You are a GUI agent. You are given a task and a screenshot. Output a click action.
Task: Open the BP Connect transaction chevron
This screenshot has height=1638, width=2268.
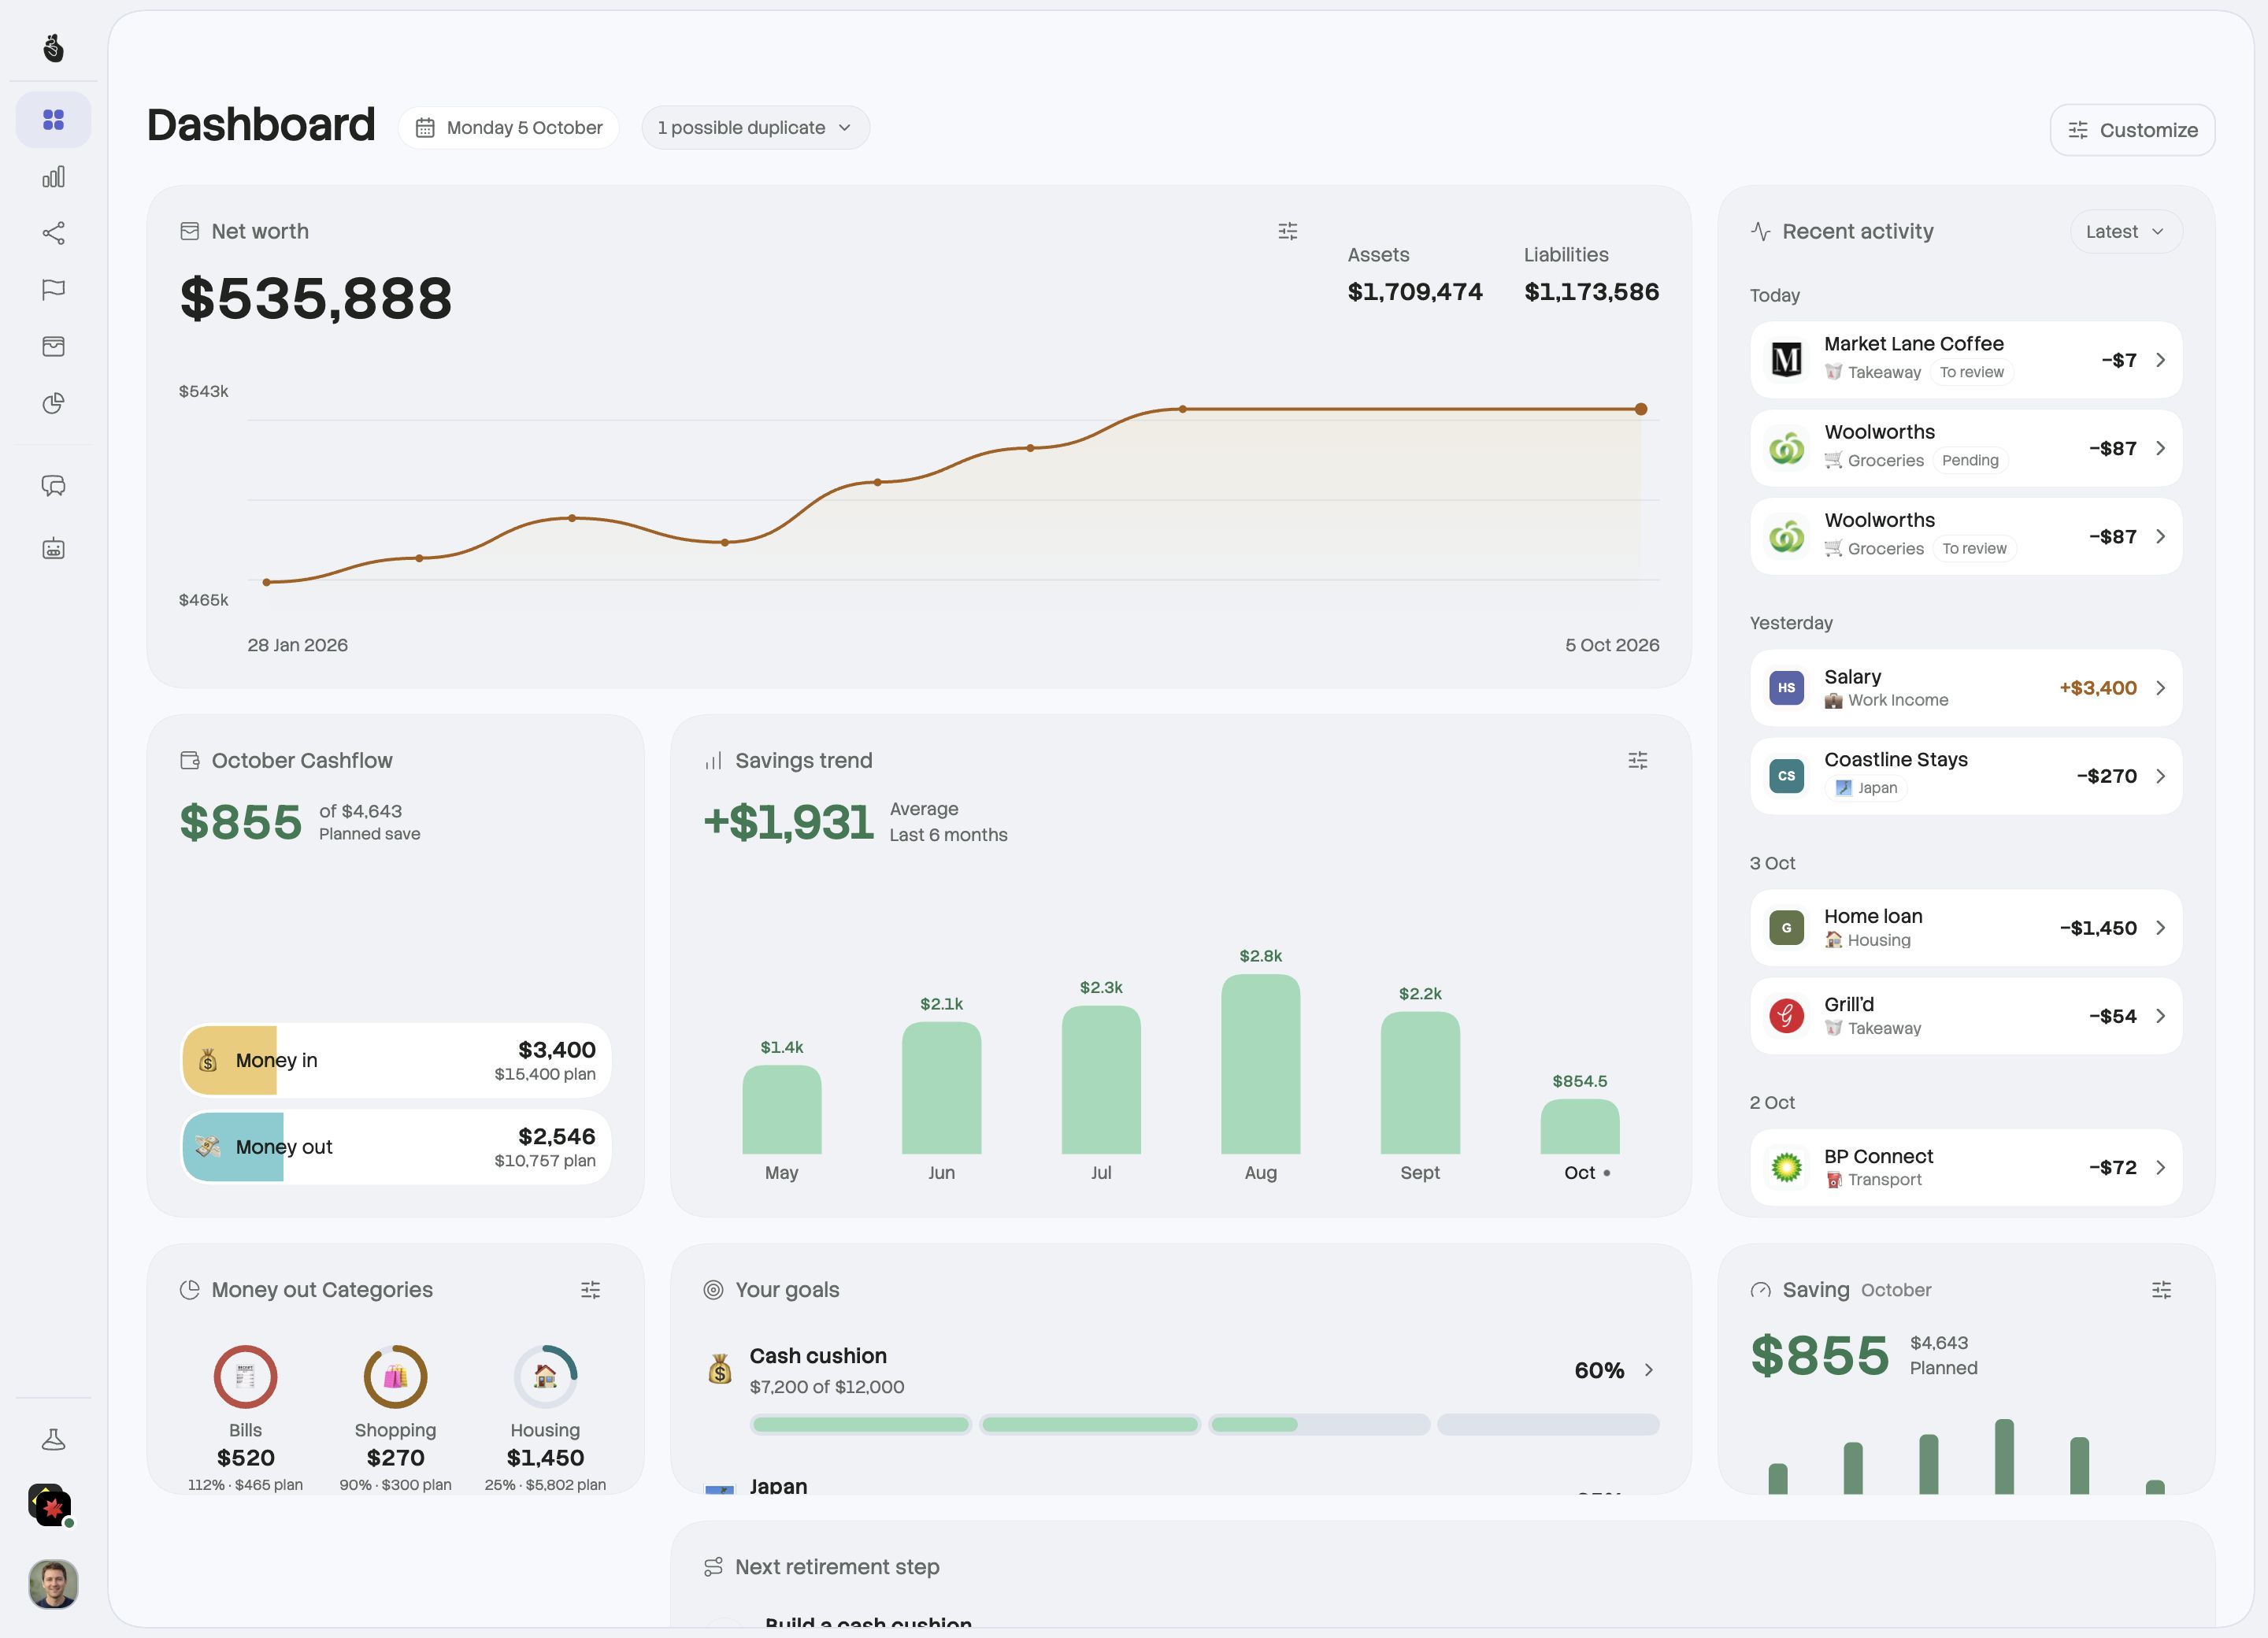point(2160,1167)
